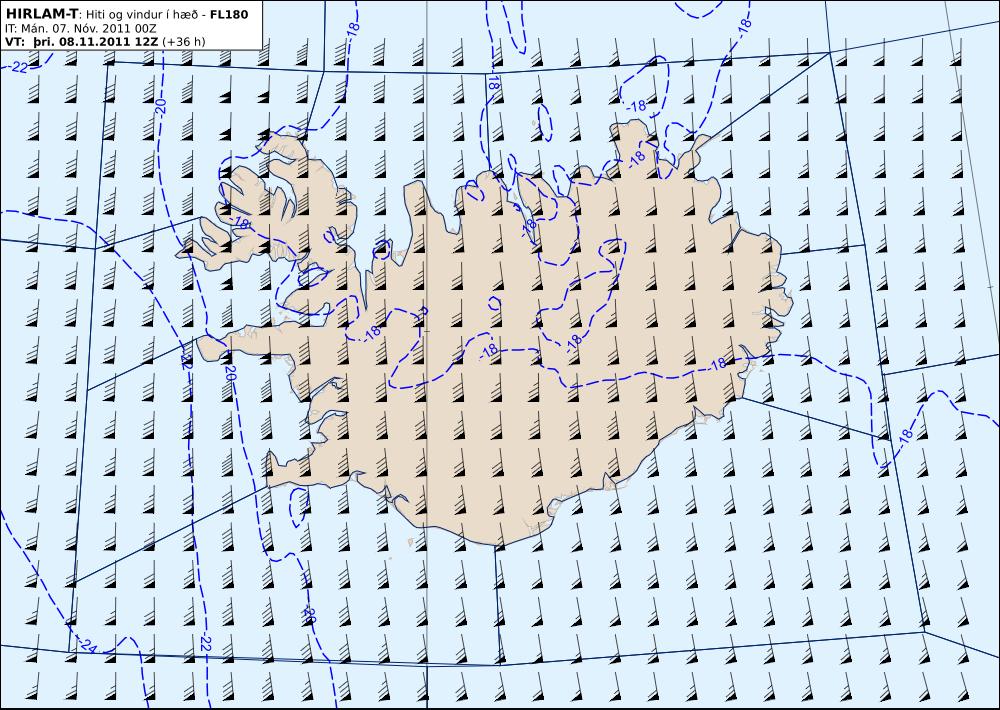Click the '(+36 h)' forecast offset text
Viewport: 1000px width, 710px height.
(184, 42)
